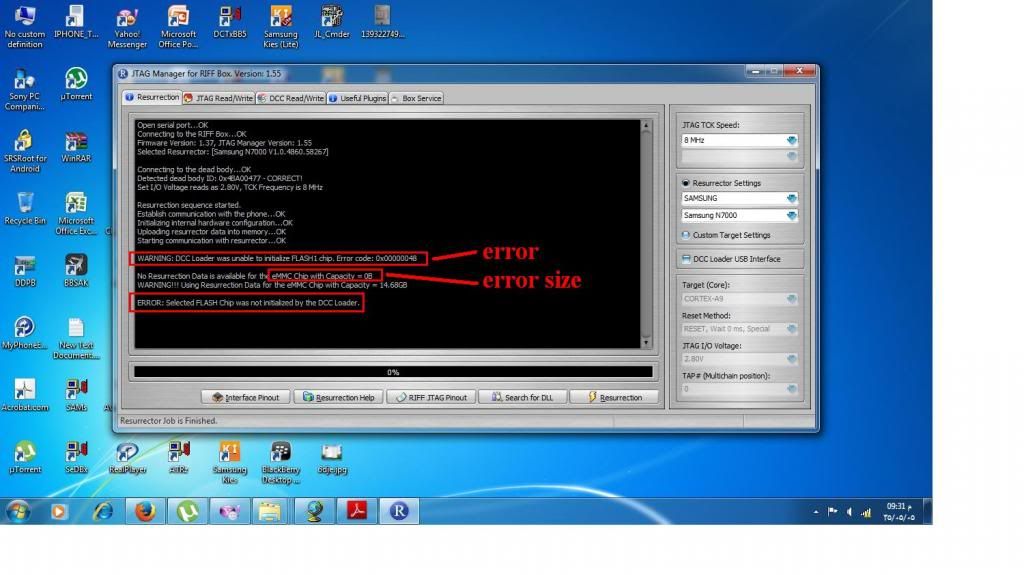Toggle the DCC Loader USB Interface option
This screenshot has width=1024, height=575.
click(685, 259)
